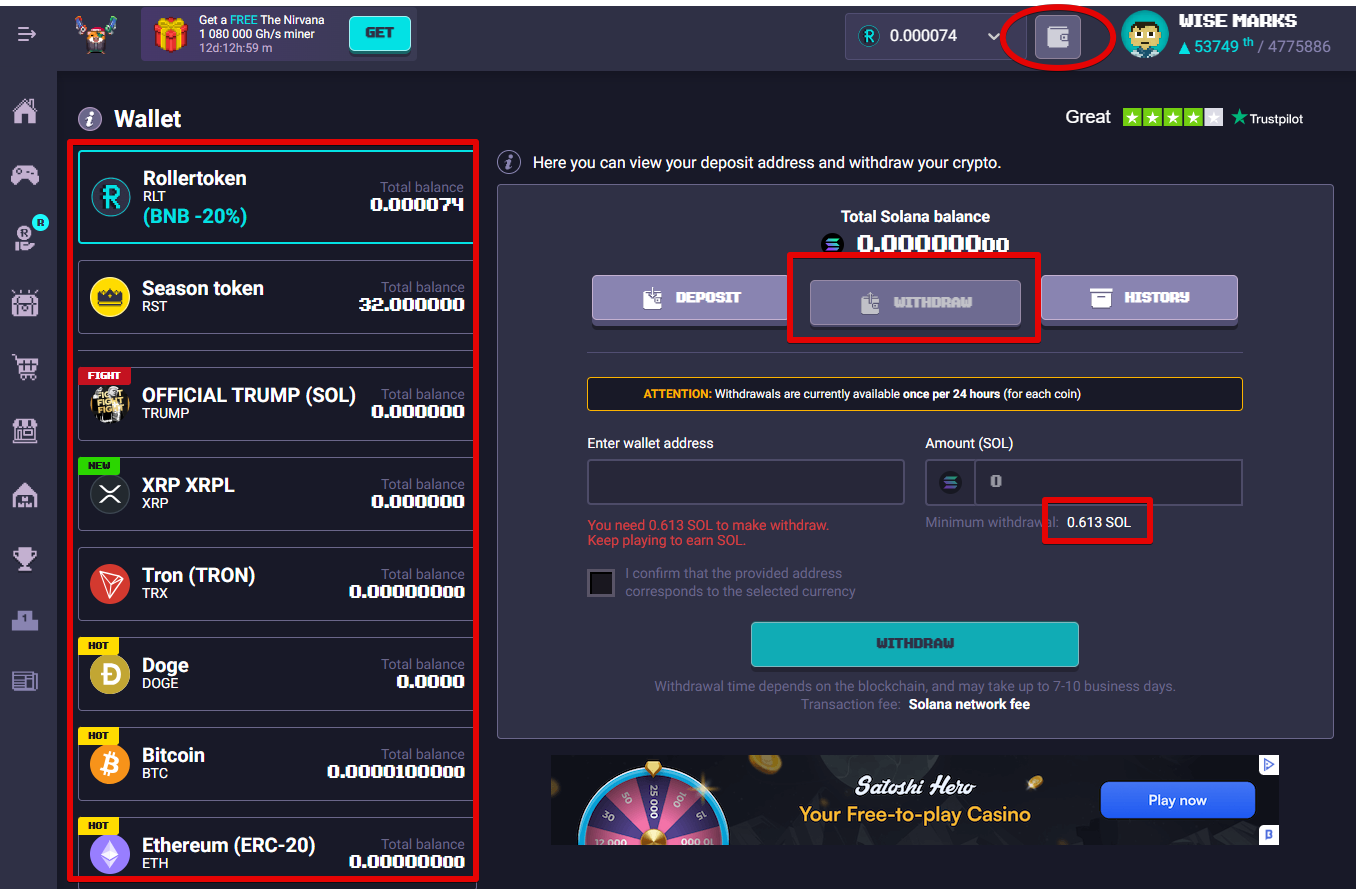Expand the sidebar menu icon
Screen dimensions: 1356x889
pos(27,34)
